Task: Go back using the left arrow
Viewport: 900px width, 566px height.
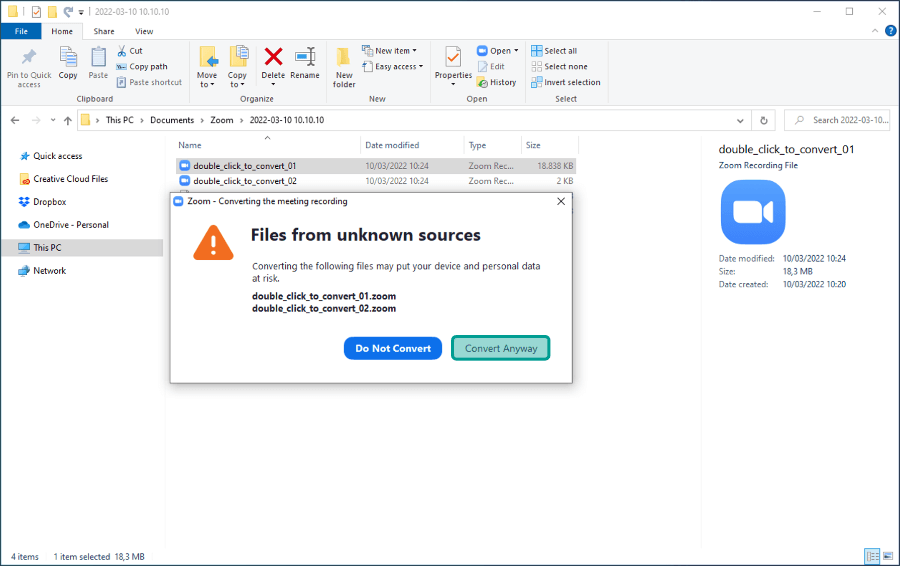Action: (15, 120)
